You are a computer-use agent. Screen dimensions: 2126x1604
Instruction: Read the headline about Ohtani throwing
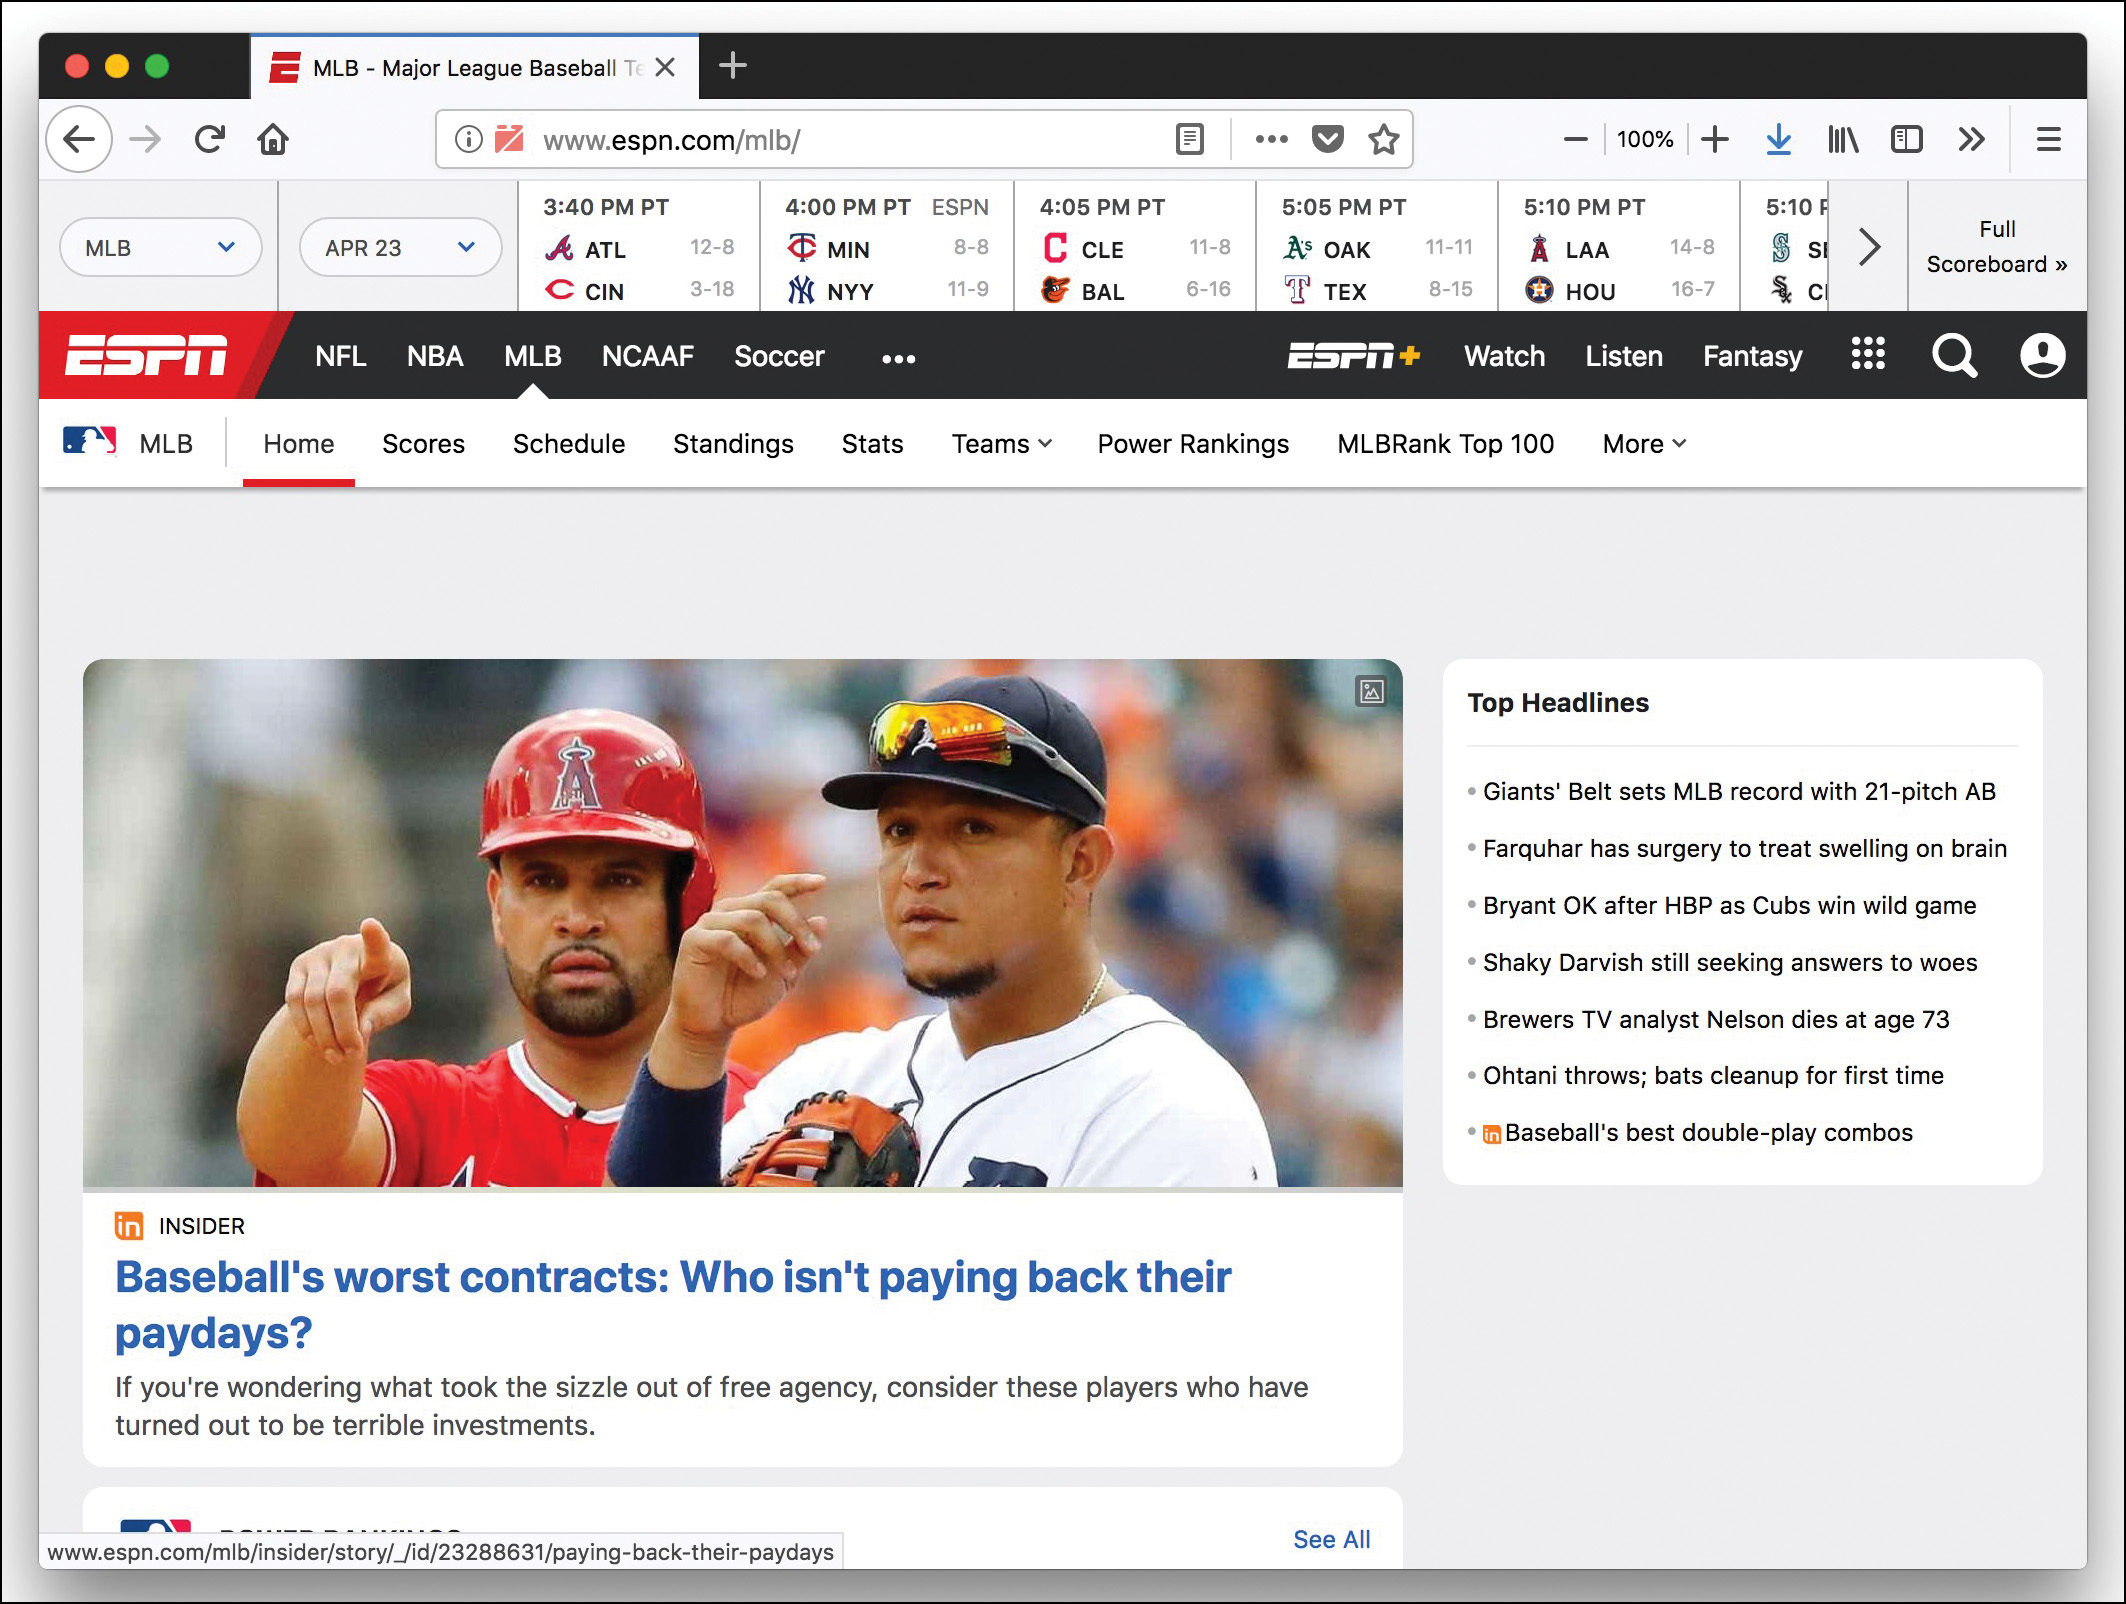[x=1712, y=1076]
